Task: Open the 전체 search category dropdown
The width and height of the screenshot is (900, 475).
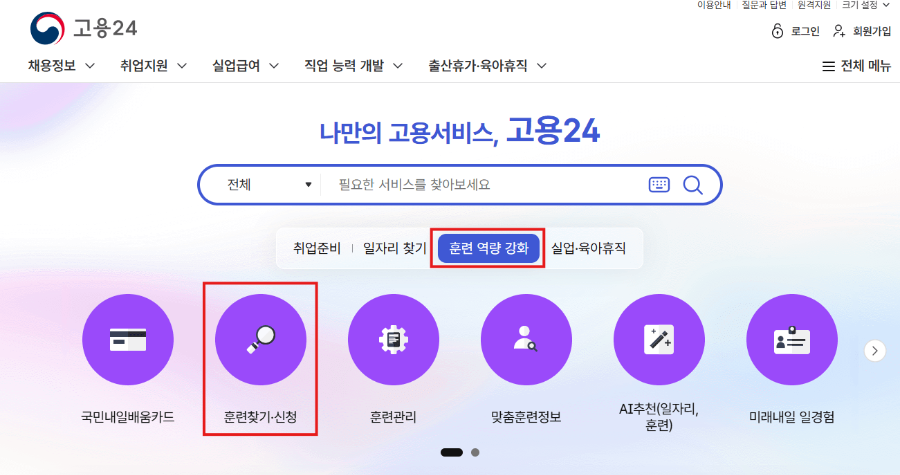Action: coord(269,185)
